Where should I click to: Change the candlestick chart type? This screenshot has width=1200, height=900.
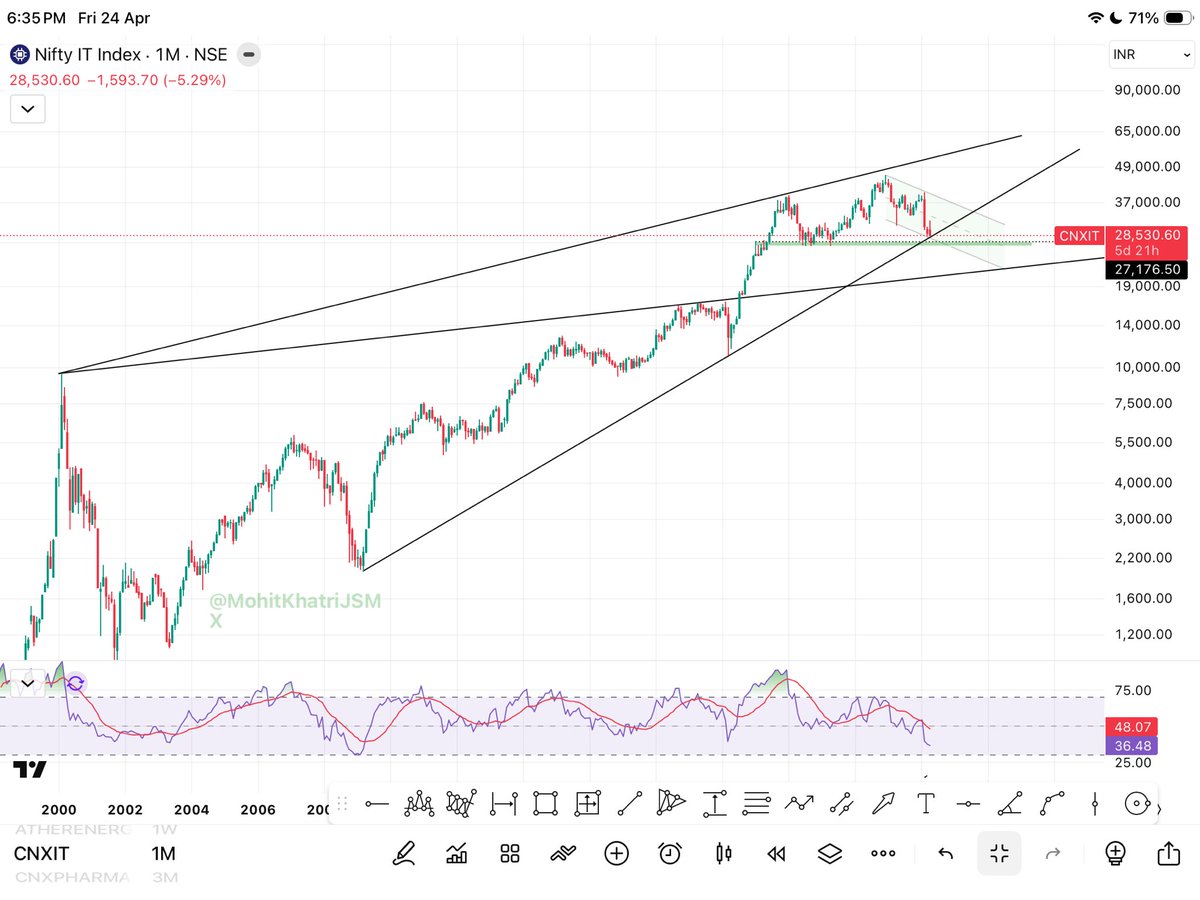click(x=724, y=853)
